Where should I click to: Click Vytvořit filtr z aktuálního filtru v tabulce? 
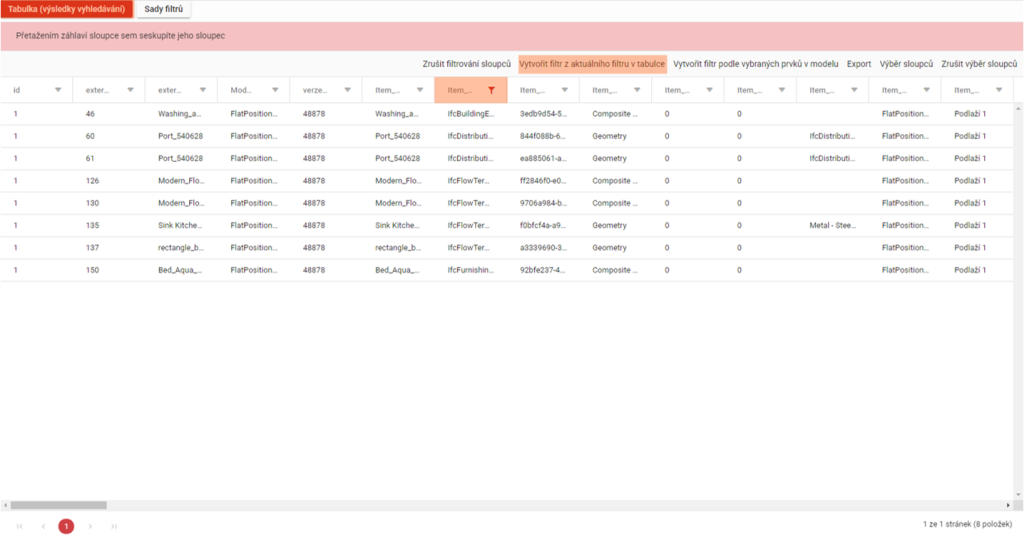[x=592, y=64]
